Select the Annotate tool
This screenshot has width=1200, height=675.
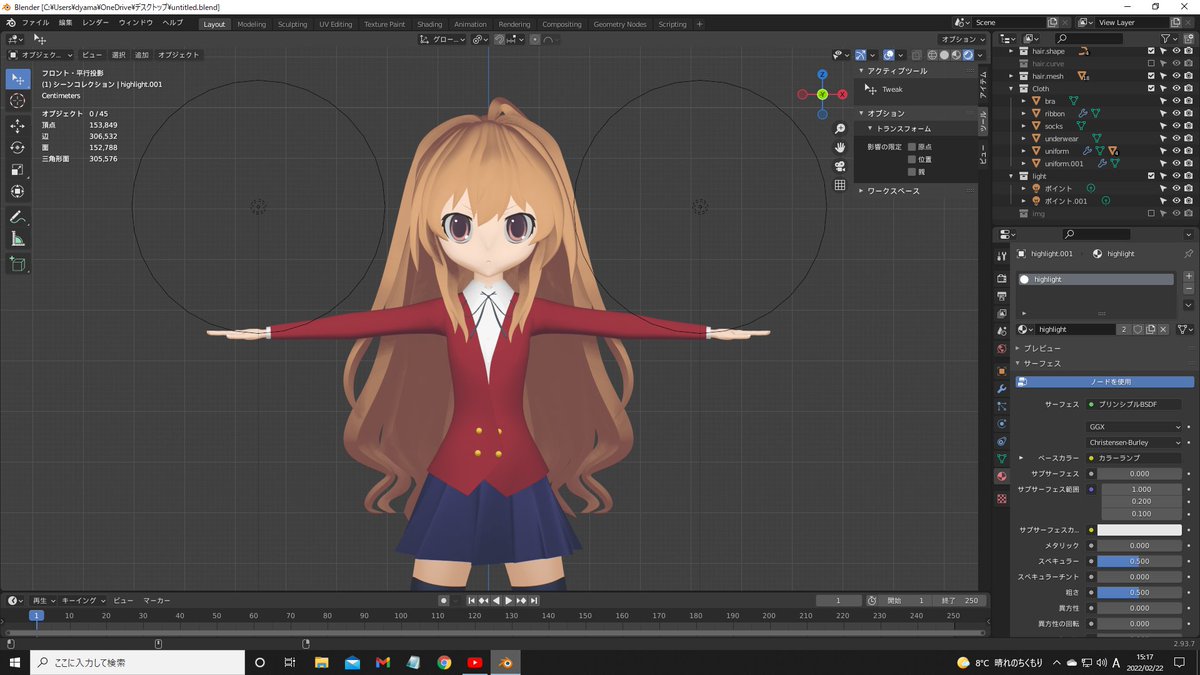[17, 217]
